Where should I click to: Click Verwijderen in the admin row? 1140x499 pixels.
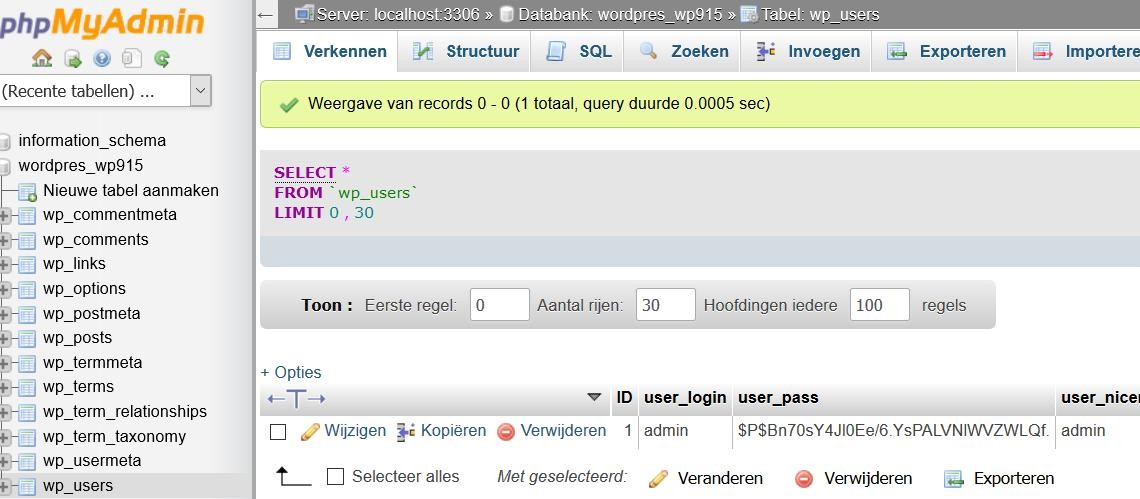(563, 431)
